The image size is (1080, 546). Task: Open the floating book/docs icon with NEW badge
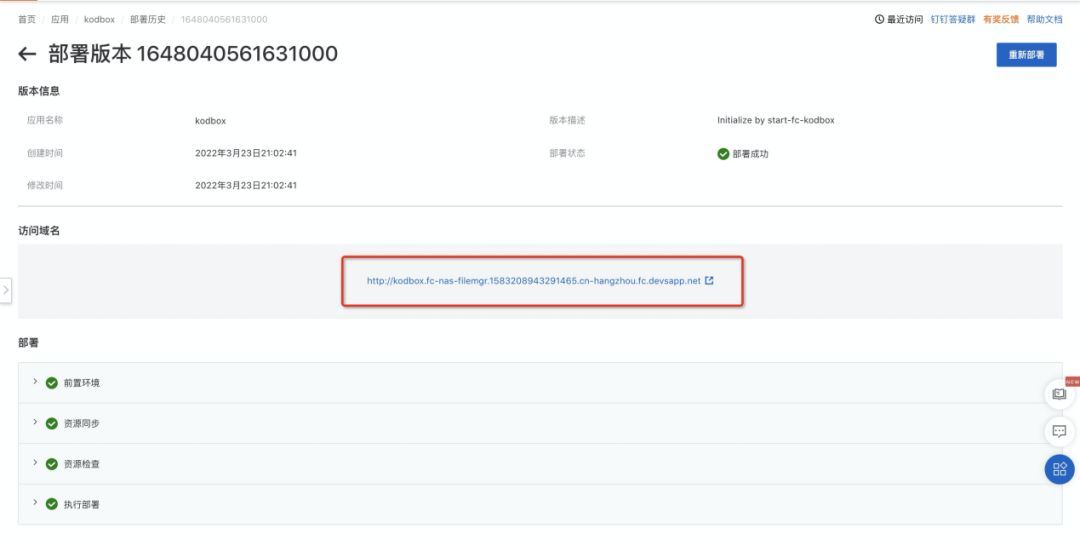[x=1059, y=395]
